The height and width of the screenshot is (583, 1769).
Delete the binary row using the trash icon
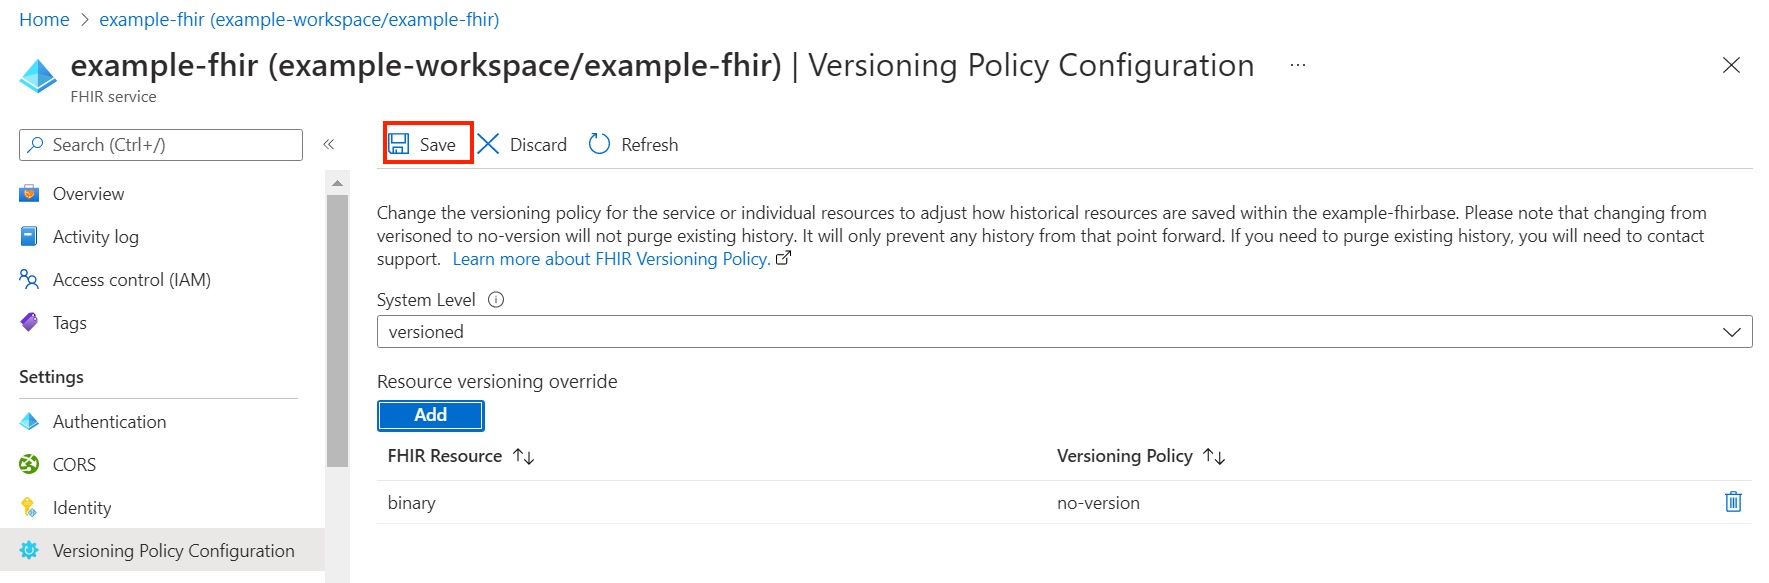[x=1733, y=502]
